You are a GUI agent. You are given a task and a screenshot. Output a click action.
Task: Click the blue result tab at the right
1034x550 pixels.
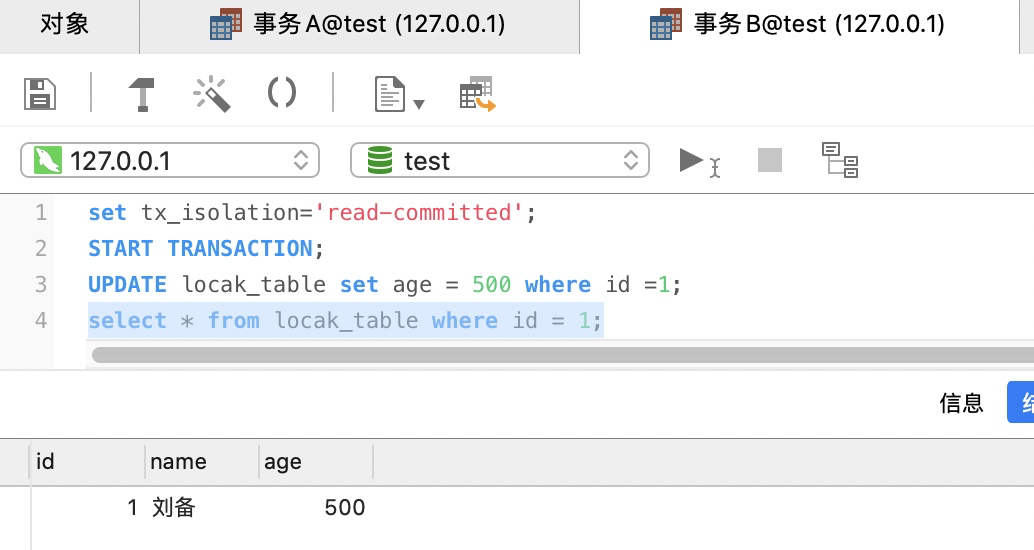coord(1021,402)
